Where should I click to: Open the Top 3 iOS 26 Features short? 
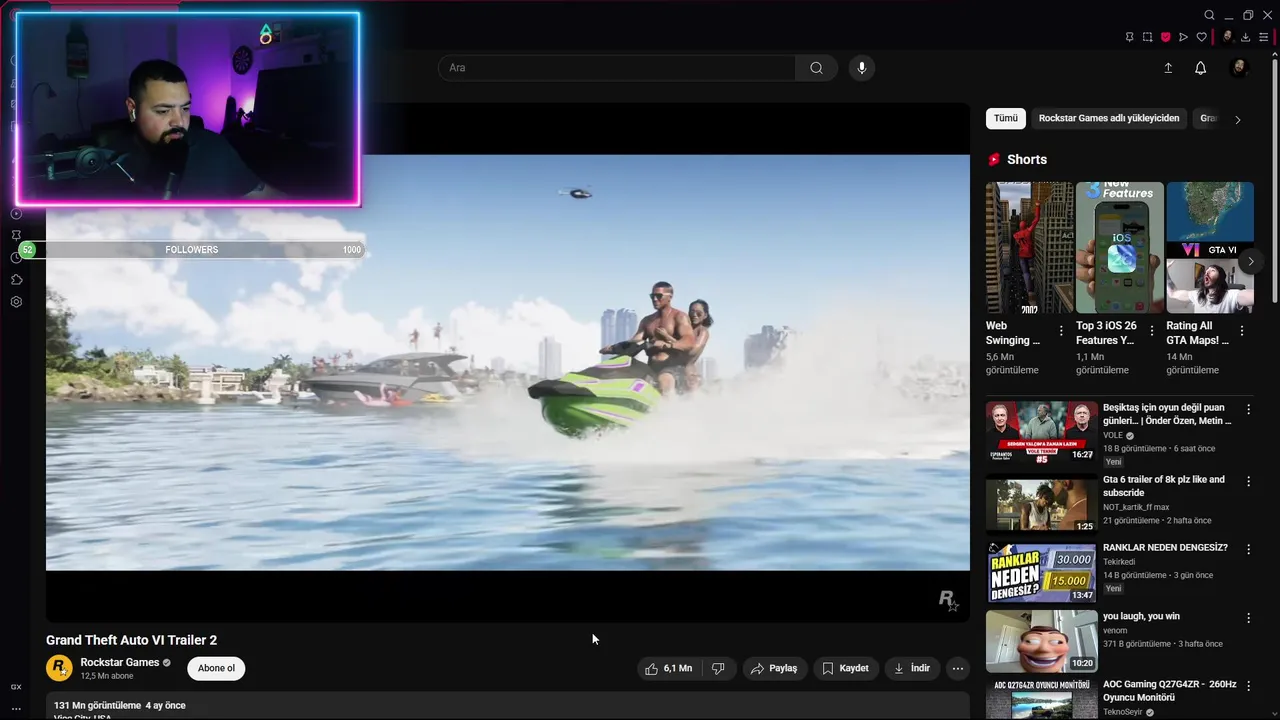point(1120,248)
